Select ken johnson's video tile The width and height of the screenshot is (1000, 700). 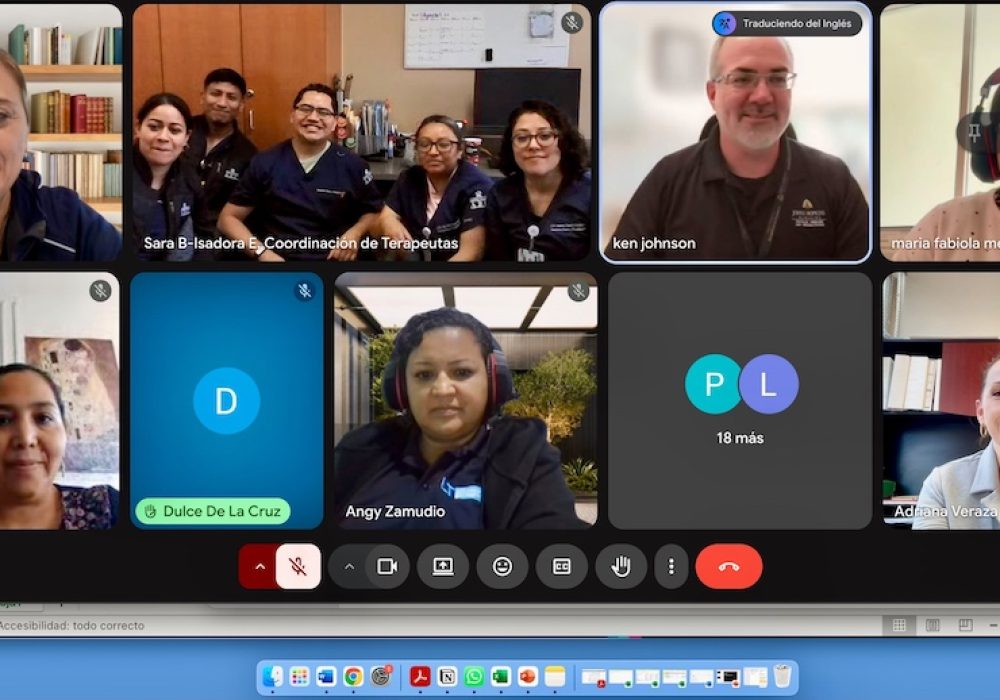[x=735, y=133]
